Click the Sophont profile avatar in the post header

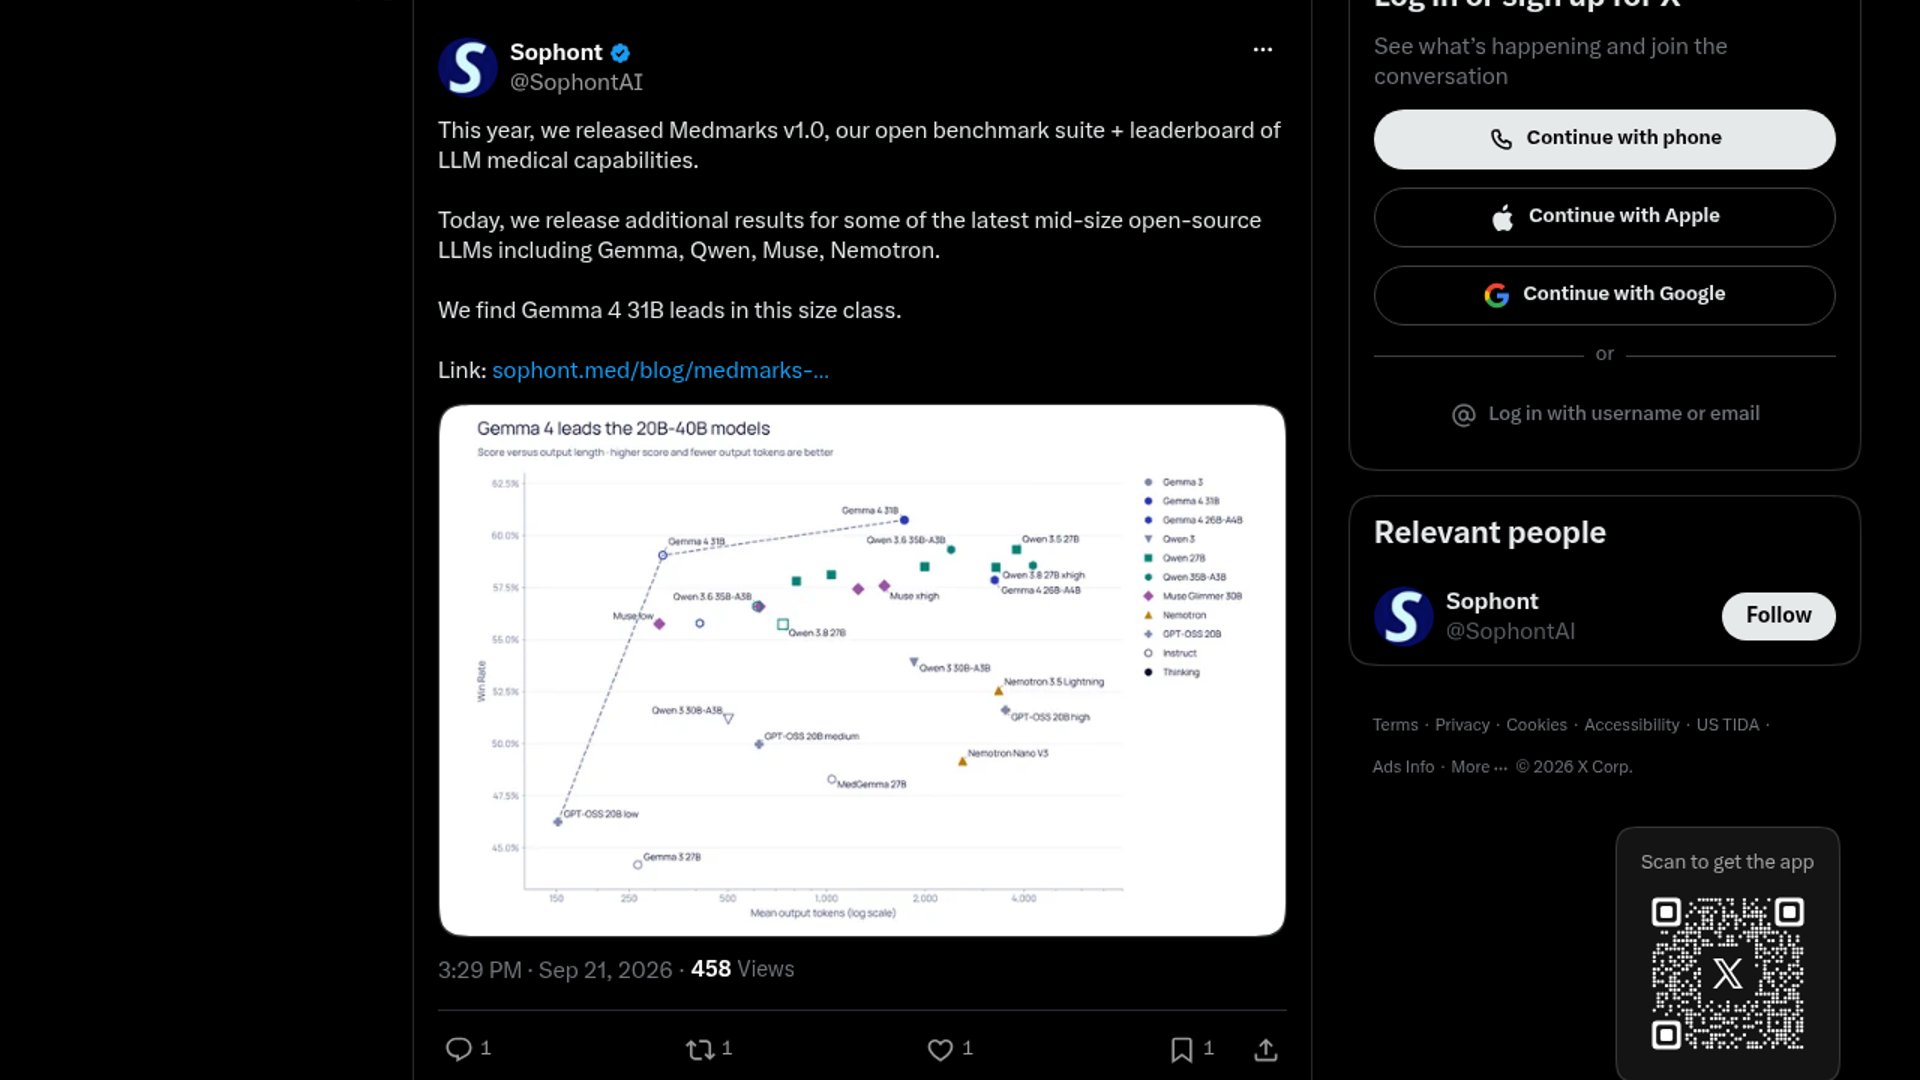(467, 67)
